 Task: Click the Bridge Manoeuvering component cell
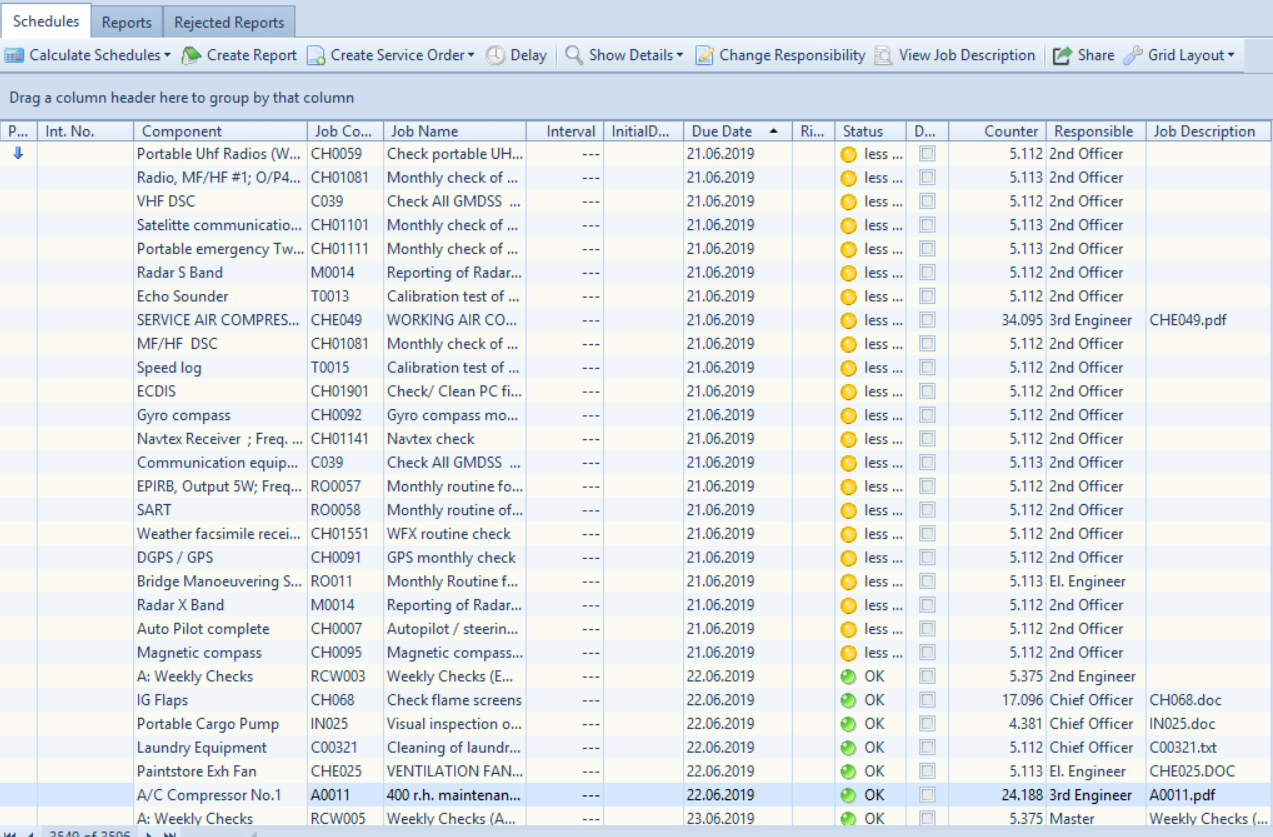click(x=220, y=581)
